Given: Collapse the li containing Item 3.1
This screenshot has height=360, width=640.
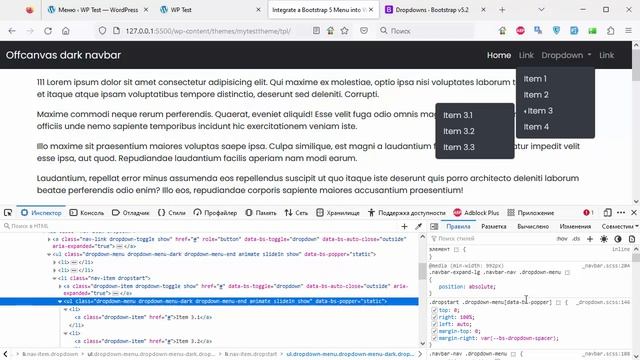Looking at the screenshot, I should click(65, 309).
